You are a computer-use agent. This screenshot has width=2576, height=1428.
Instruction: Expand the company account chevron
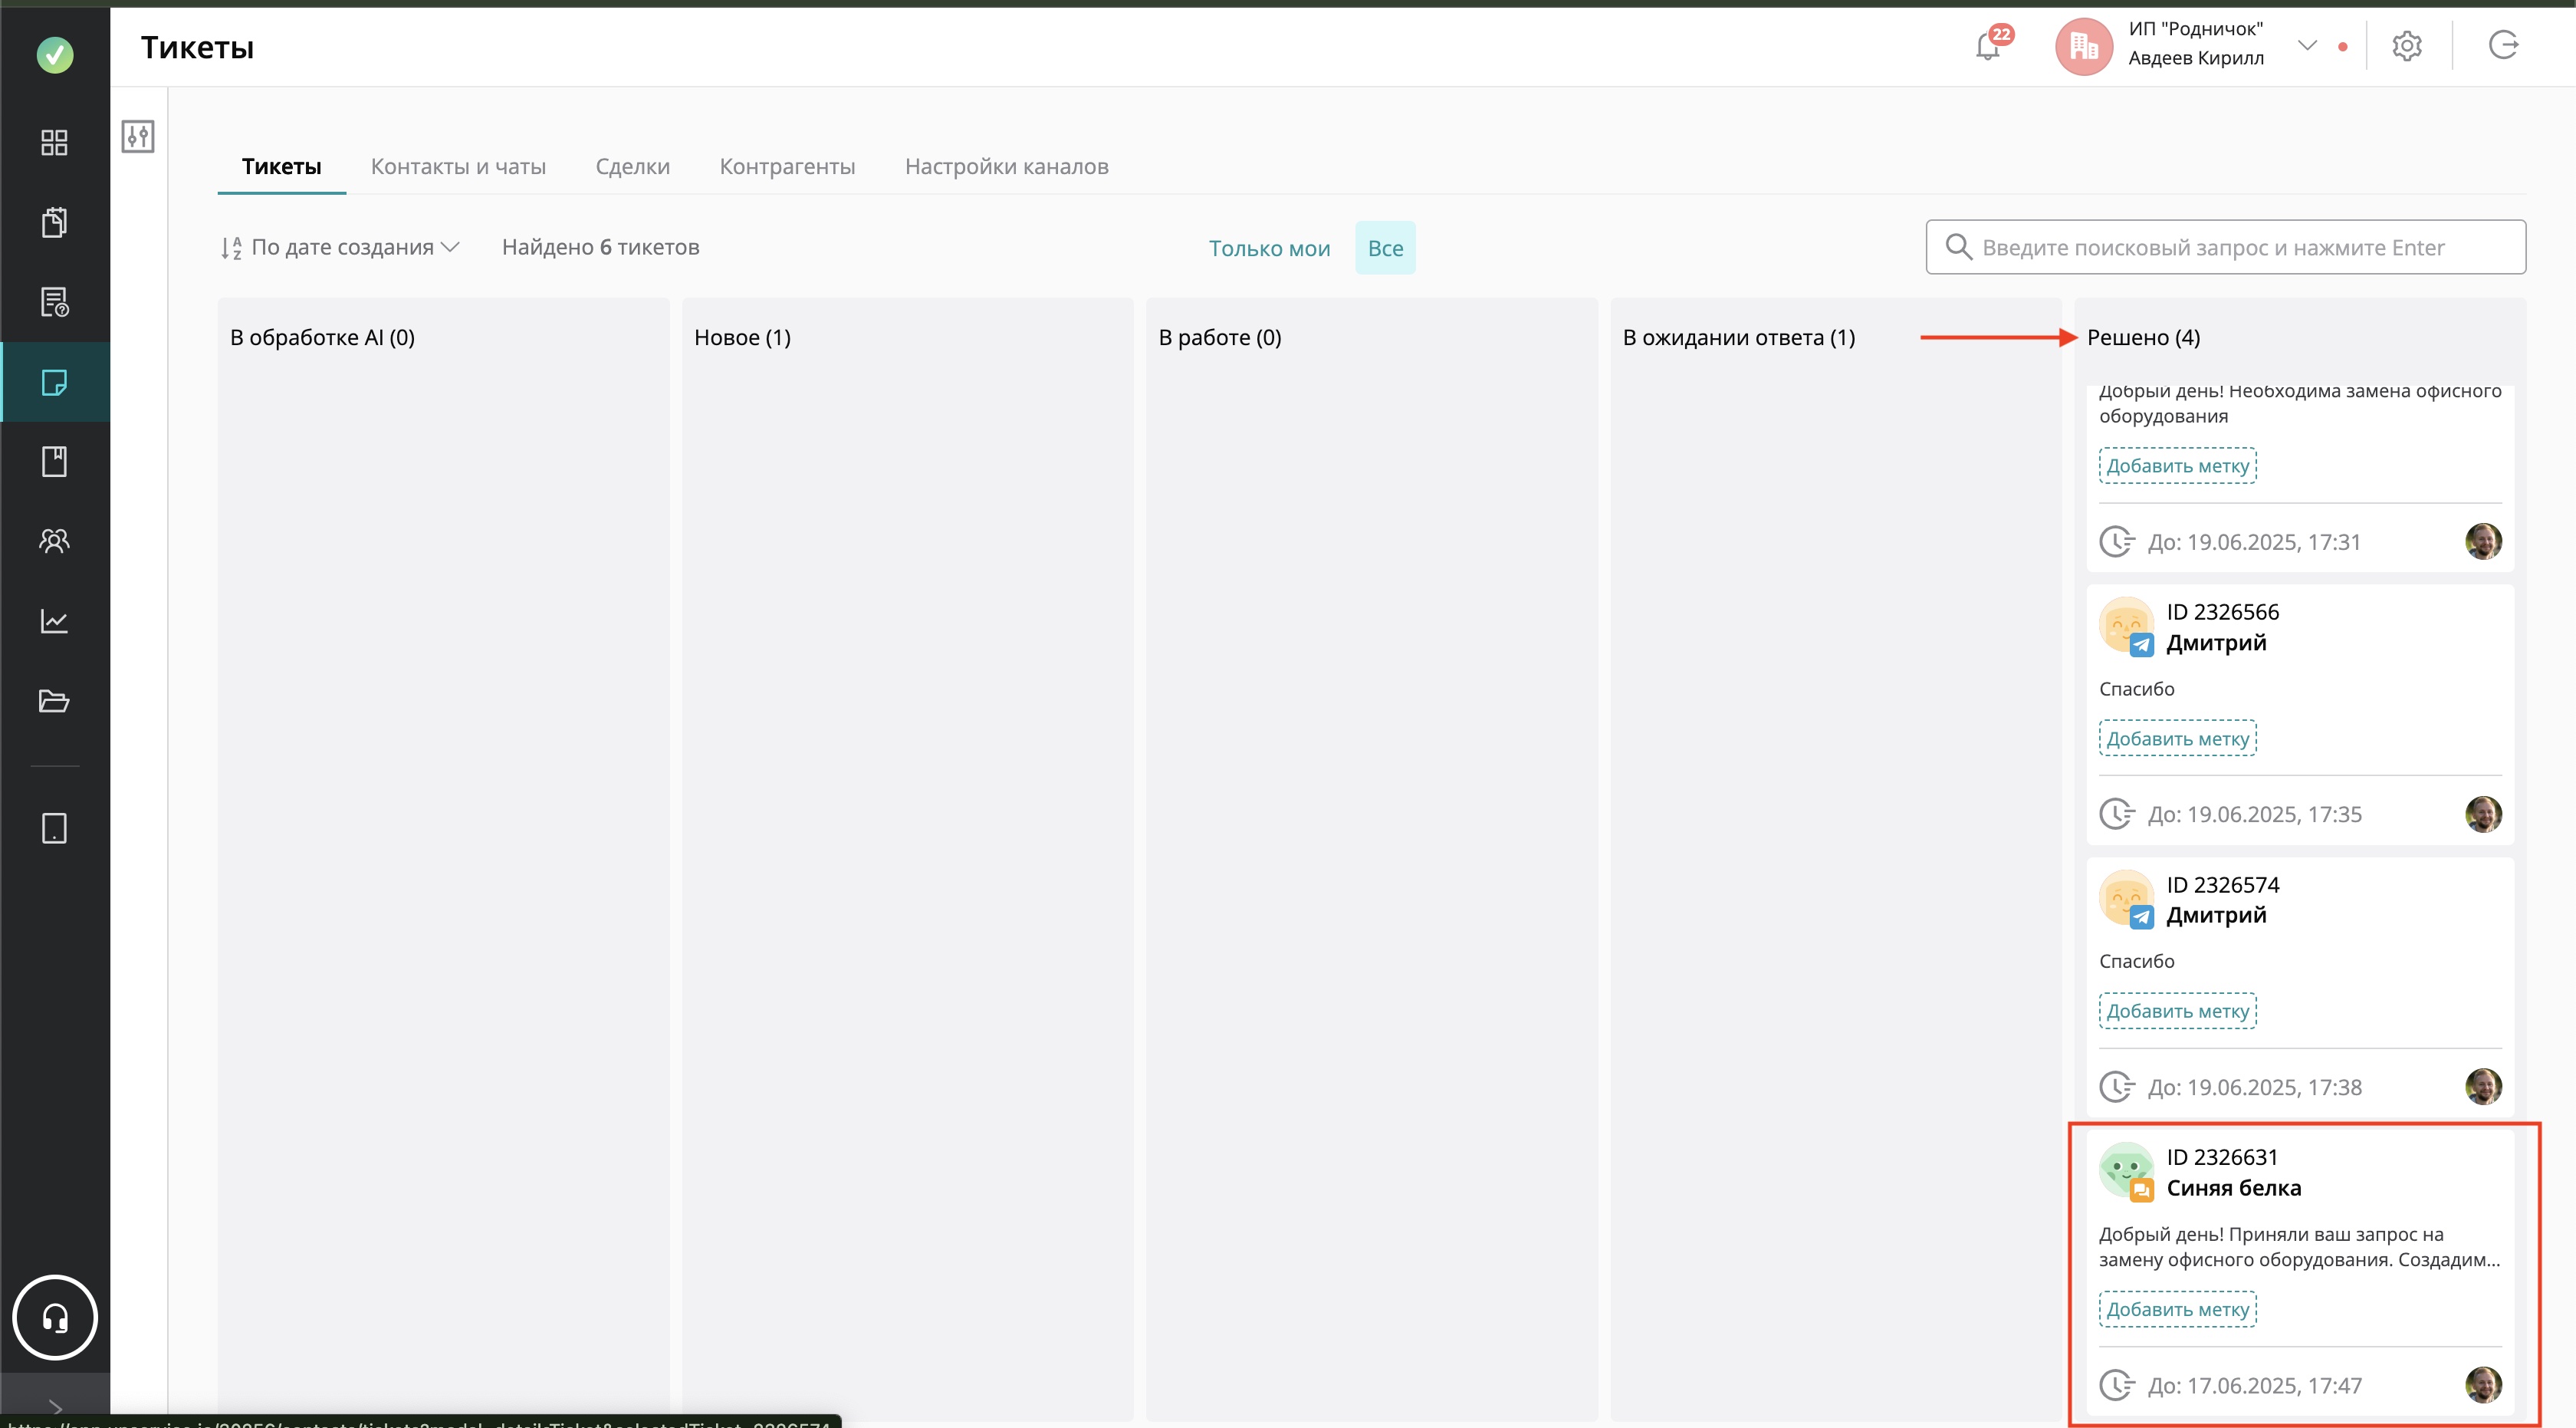click(2307, 45)
